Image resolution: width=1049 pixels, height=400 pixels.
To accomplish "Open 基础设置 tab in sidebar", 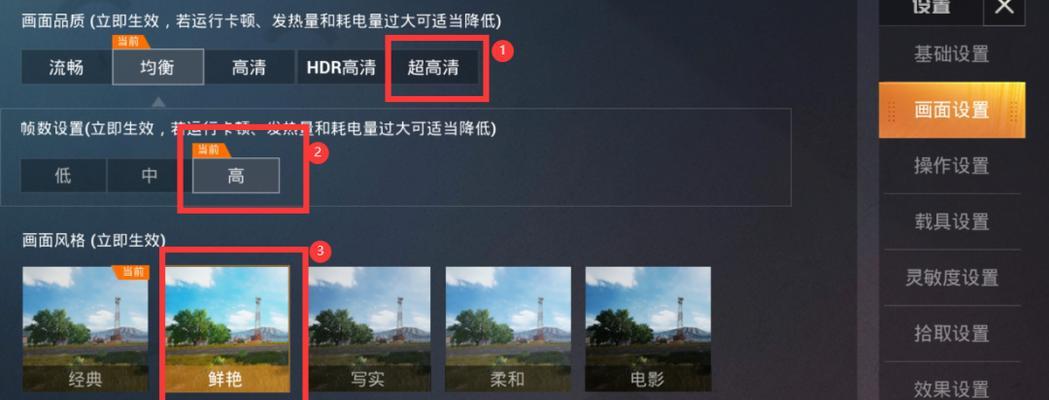I will [x=951, y=54].
